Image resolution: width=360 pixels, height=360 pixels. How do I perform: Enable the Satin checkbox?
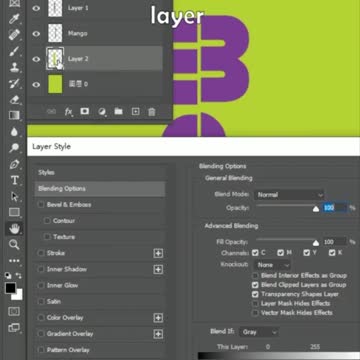click(x=41, y=301)
